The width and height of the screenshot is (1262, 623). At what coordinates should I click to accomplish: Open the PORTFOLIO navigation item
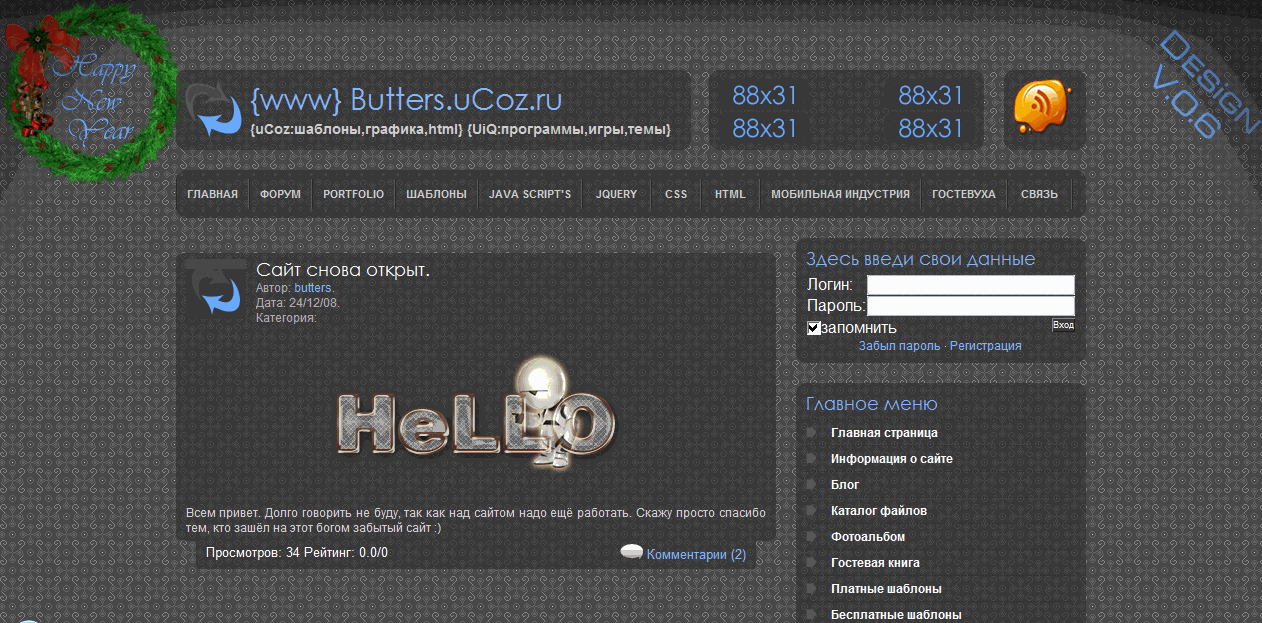coord(353,194)
